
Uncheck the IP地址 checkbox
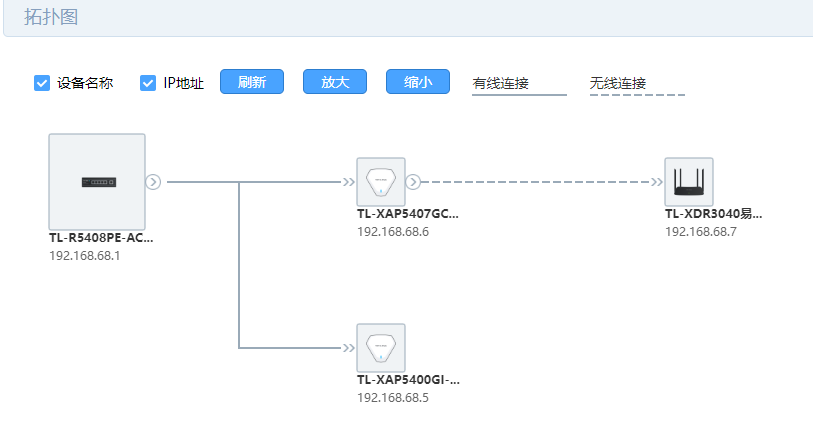148,83
